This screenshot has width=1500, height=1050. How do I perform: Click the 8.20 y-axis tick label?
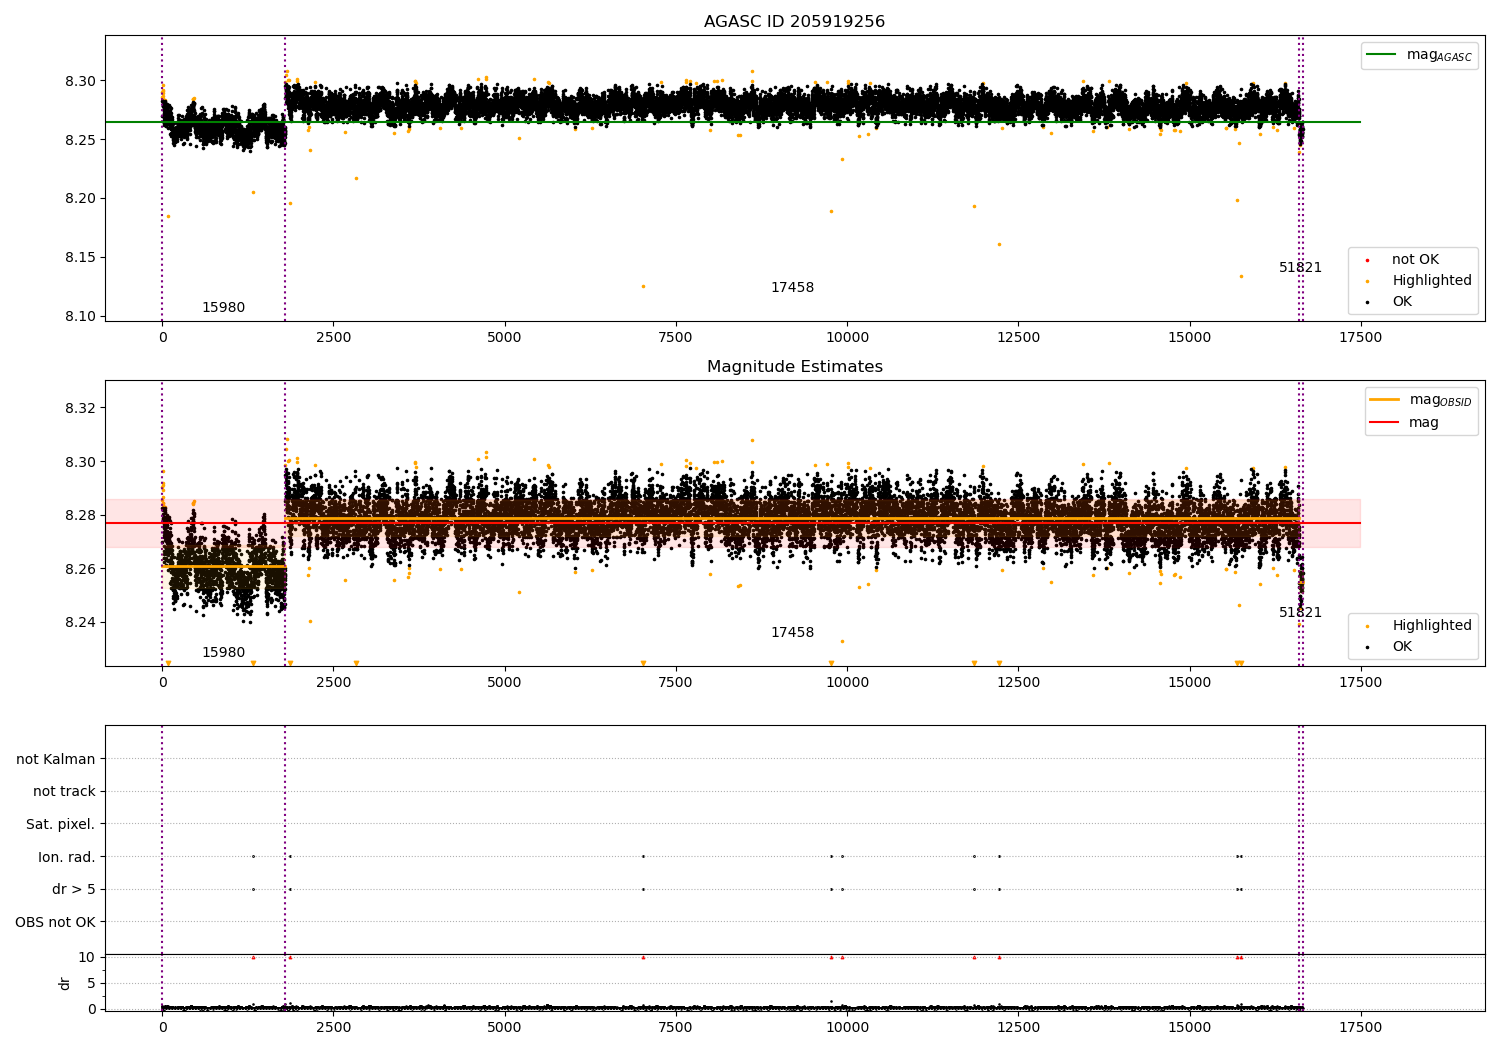click(79, 198)
